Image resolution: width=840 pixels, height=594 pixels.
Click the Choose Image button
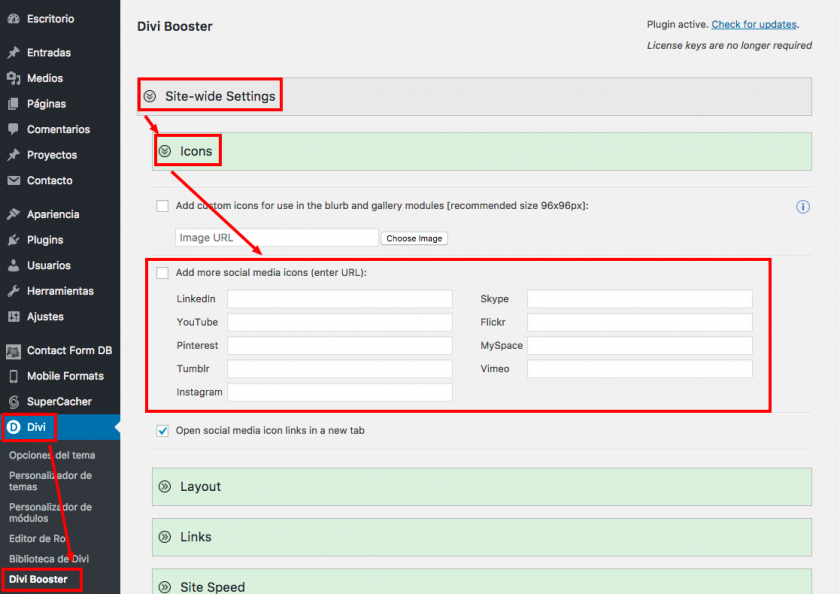coord(414,238)
